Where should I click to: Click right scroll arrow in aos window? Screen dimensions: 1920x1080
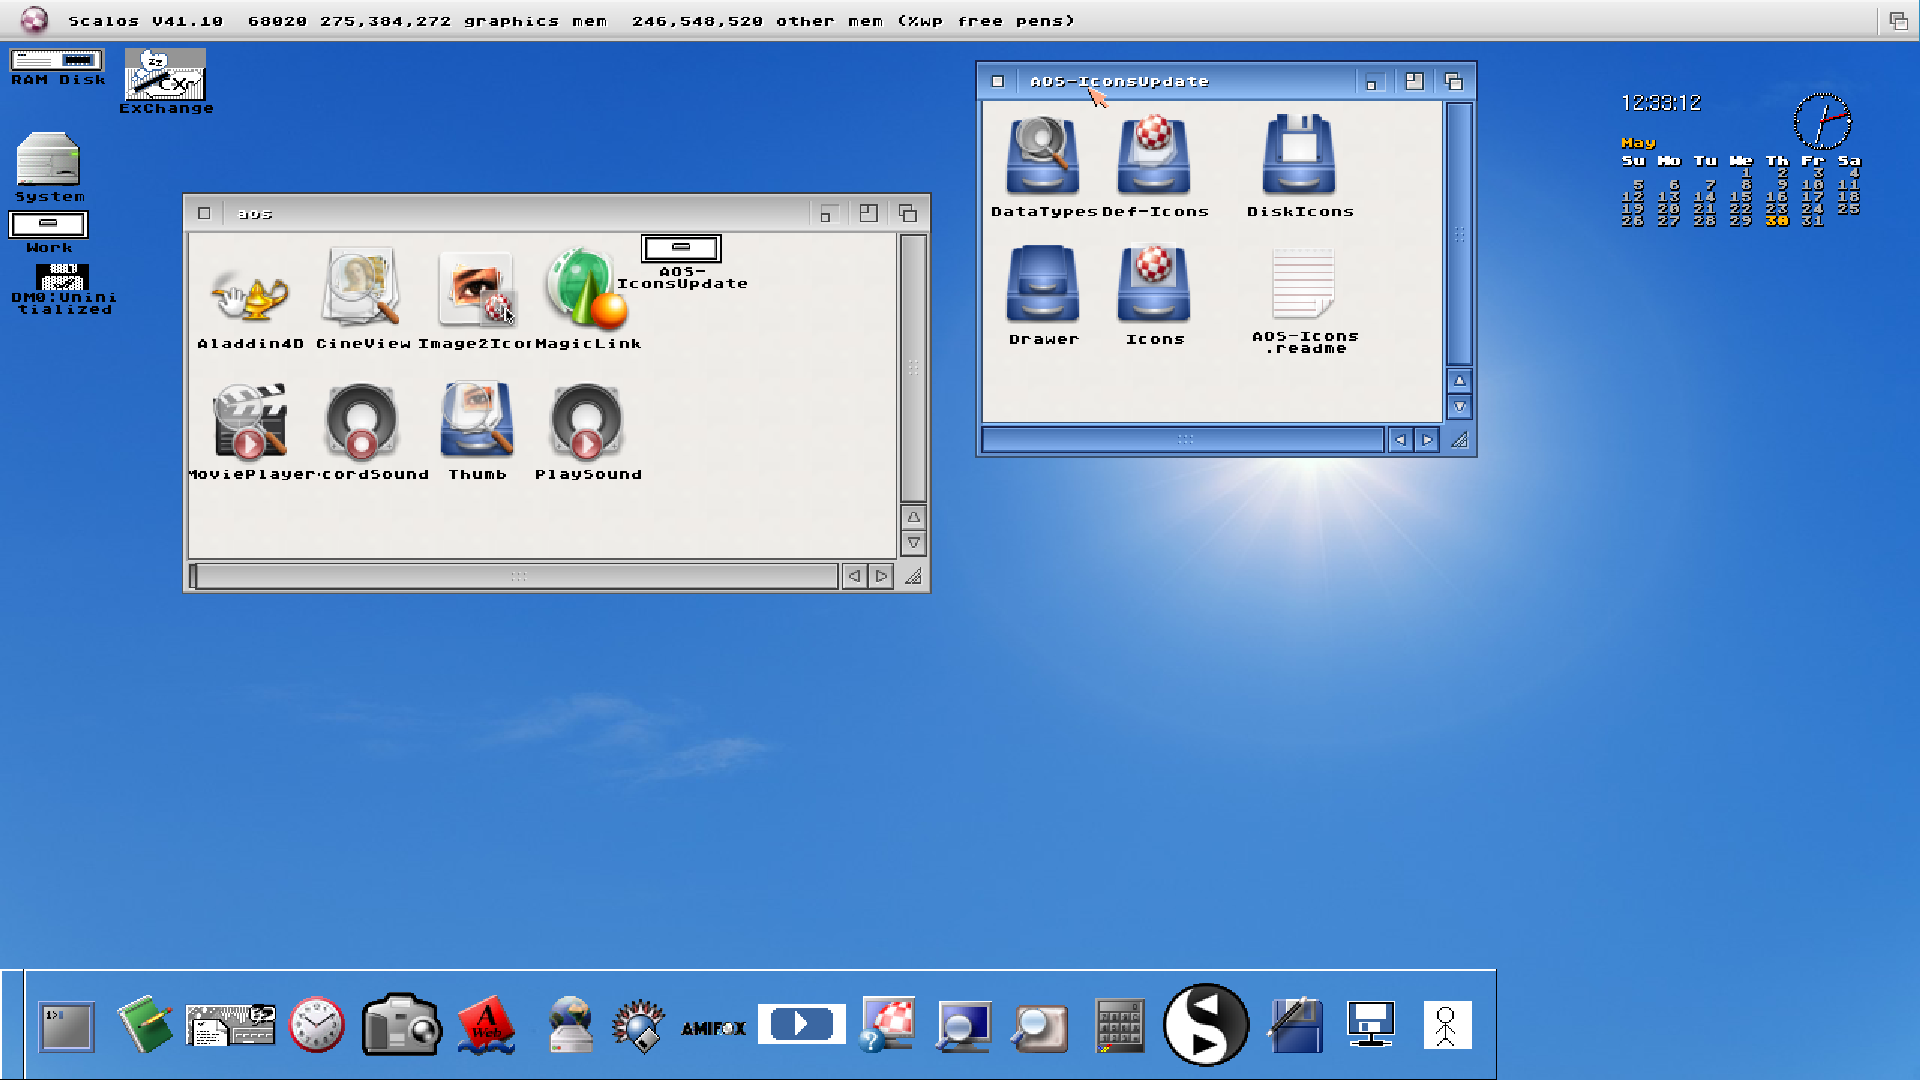pyautogui.click(x=881, y=576)
